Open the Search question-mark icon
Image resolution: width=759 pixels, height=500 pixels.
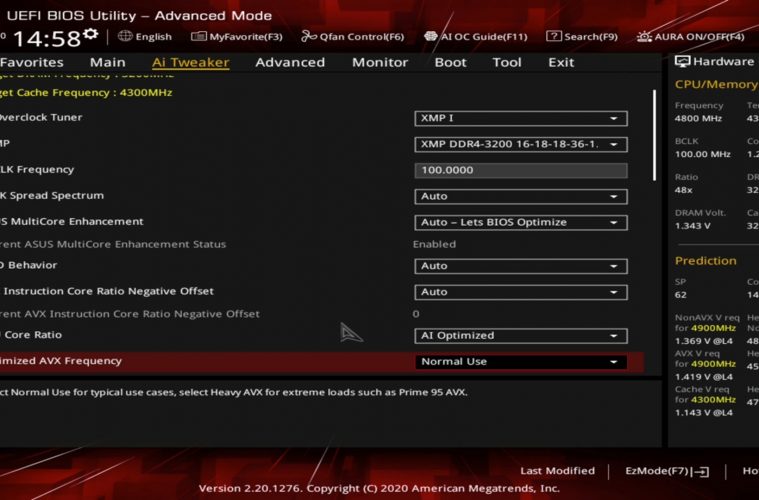pyautogui.click(x=554, y=36)
